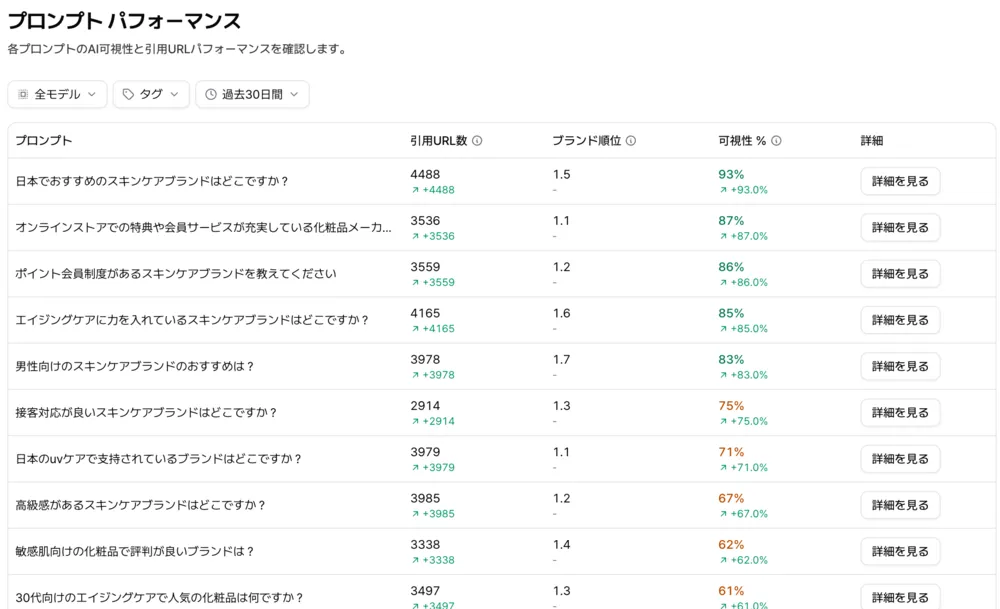Open 詳細を見る for 30代向けのエイジングケア row
Image resolution: width=1000 pixels, height=609 pixels.
[900, 597]
